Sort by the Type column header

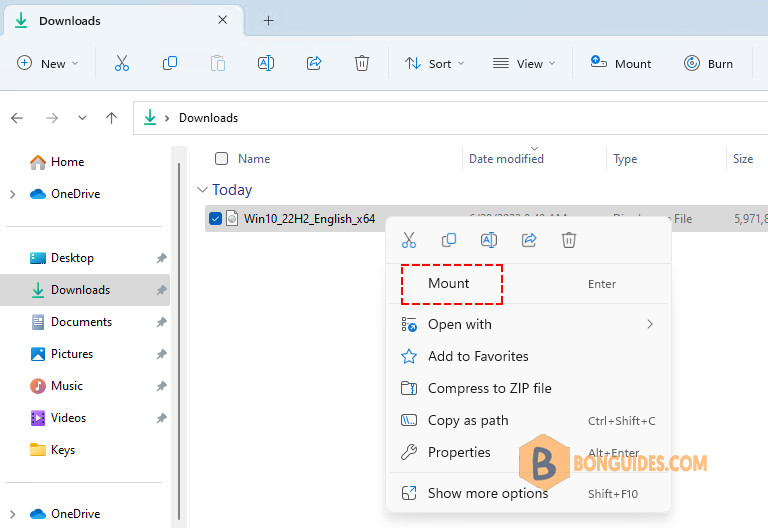click(625, 159)
